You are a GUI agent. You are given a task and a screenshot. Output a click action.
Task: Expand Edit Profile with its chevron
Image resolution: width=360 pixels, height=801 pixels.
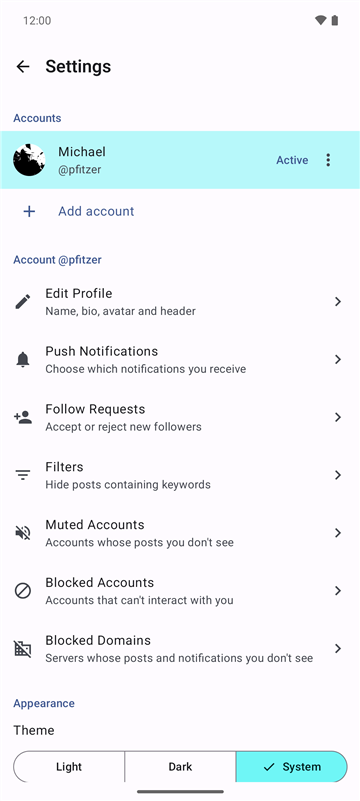coord(338,301)
